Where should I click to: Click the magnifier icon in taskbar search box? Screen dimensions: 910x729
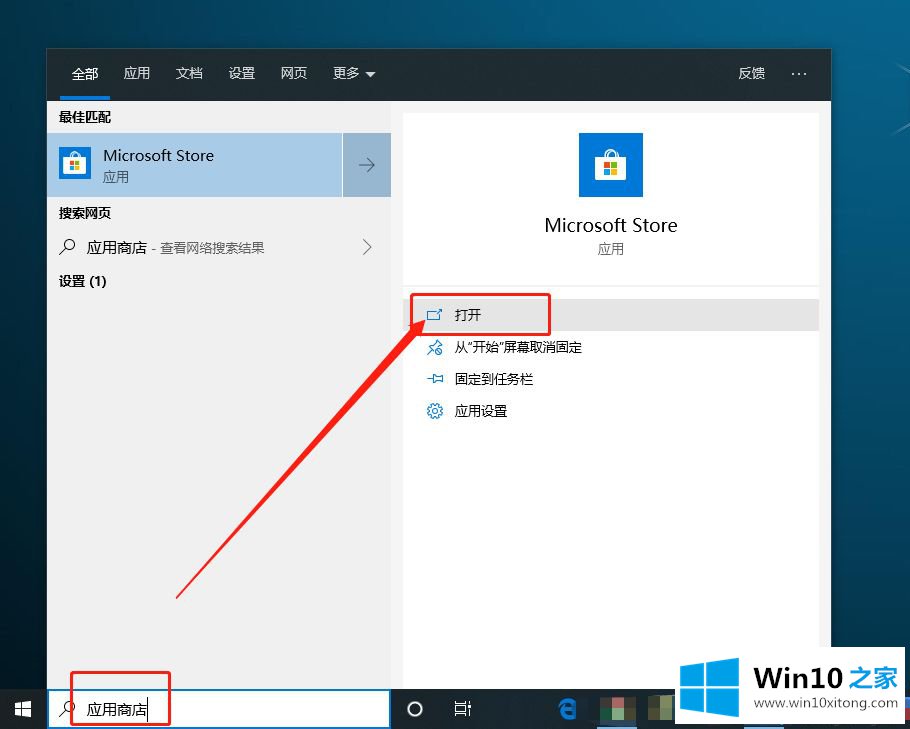coord(67,708)
